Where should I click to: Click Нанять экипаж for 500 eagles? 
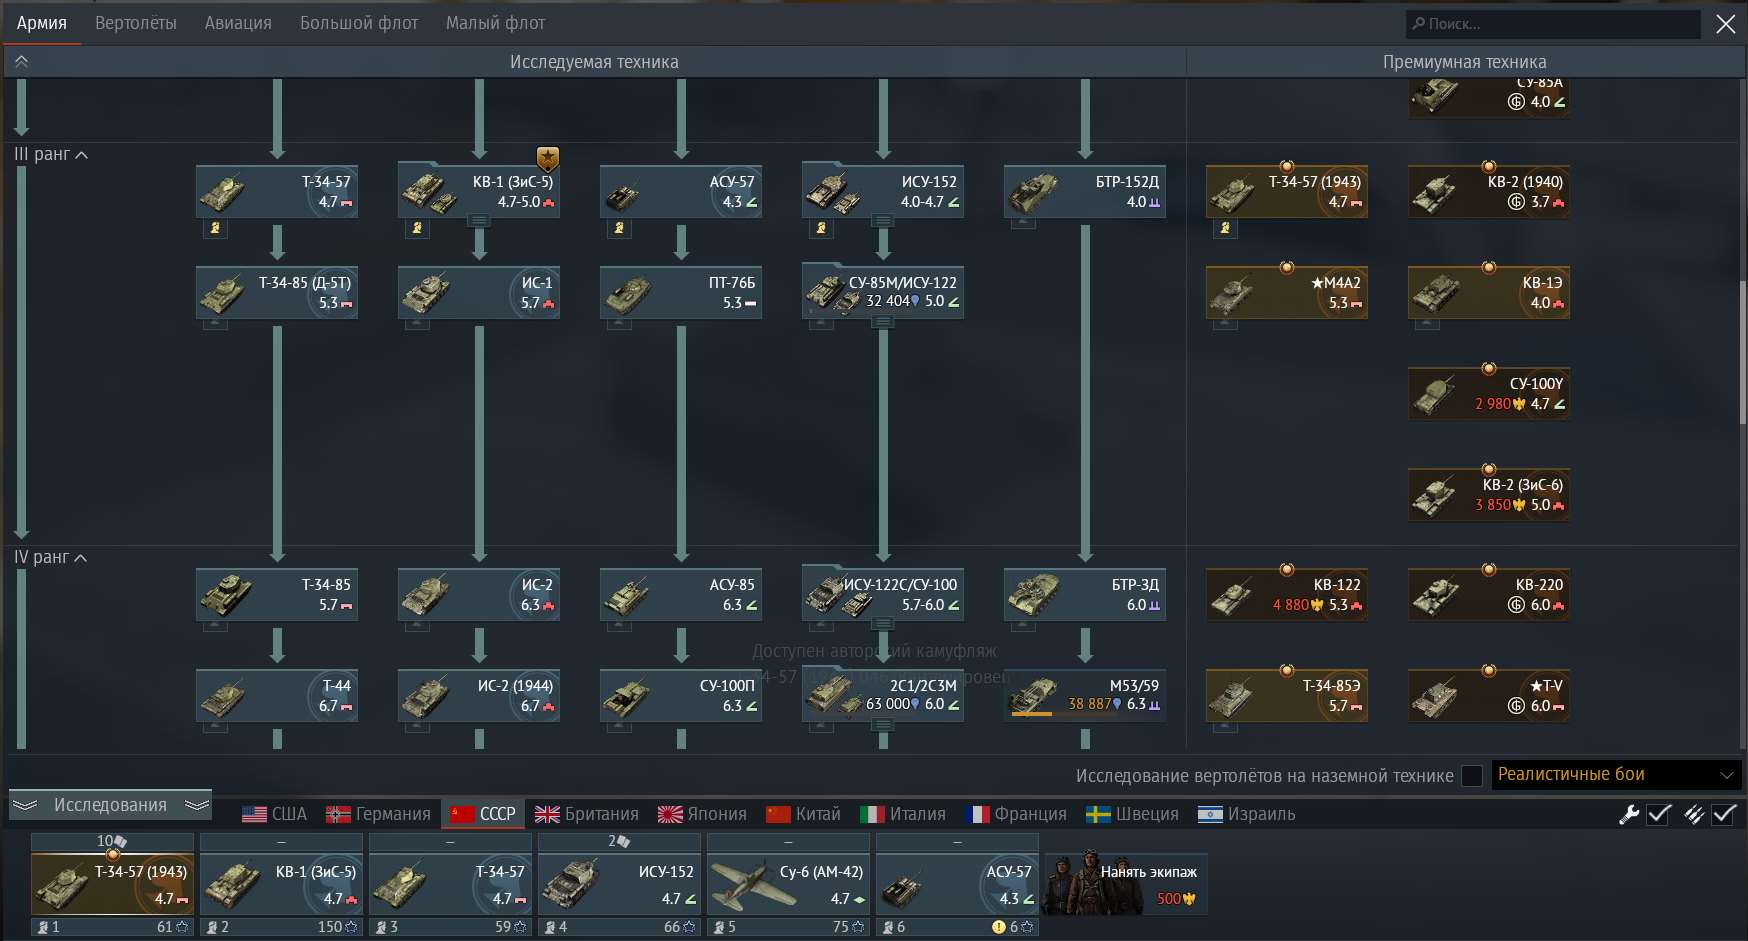(1126, 884)
